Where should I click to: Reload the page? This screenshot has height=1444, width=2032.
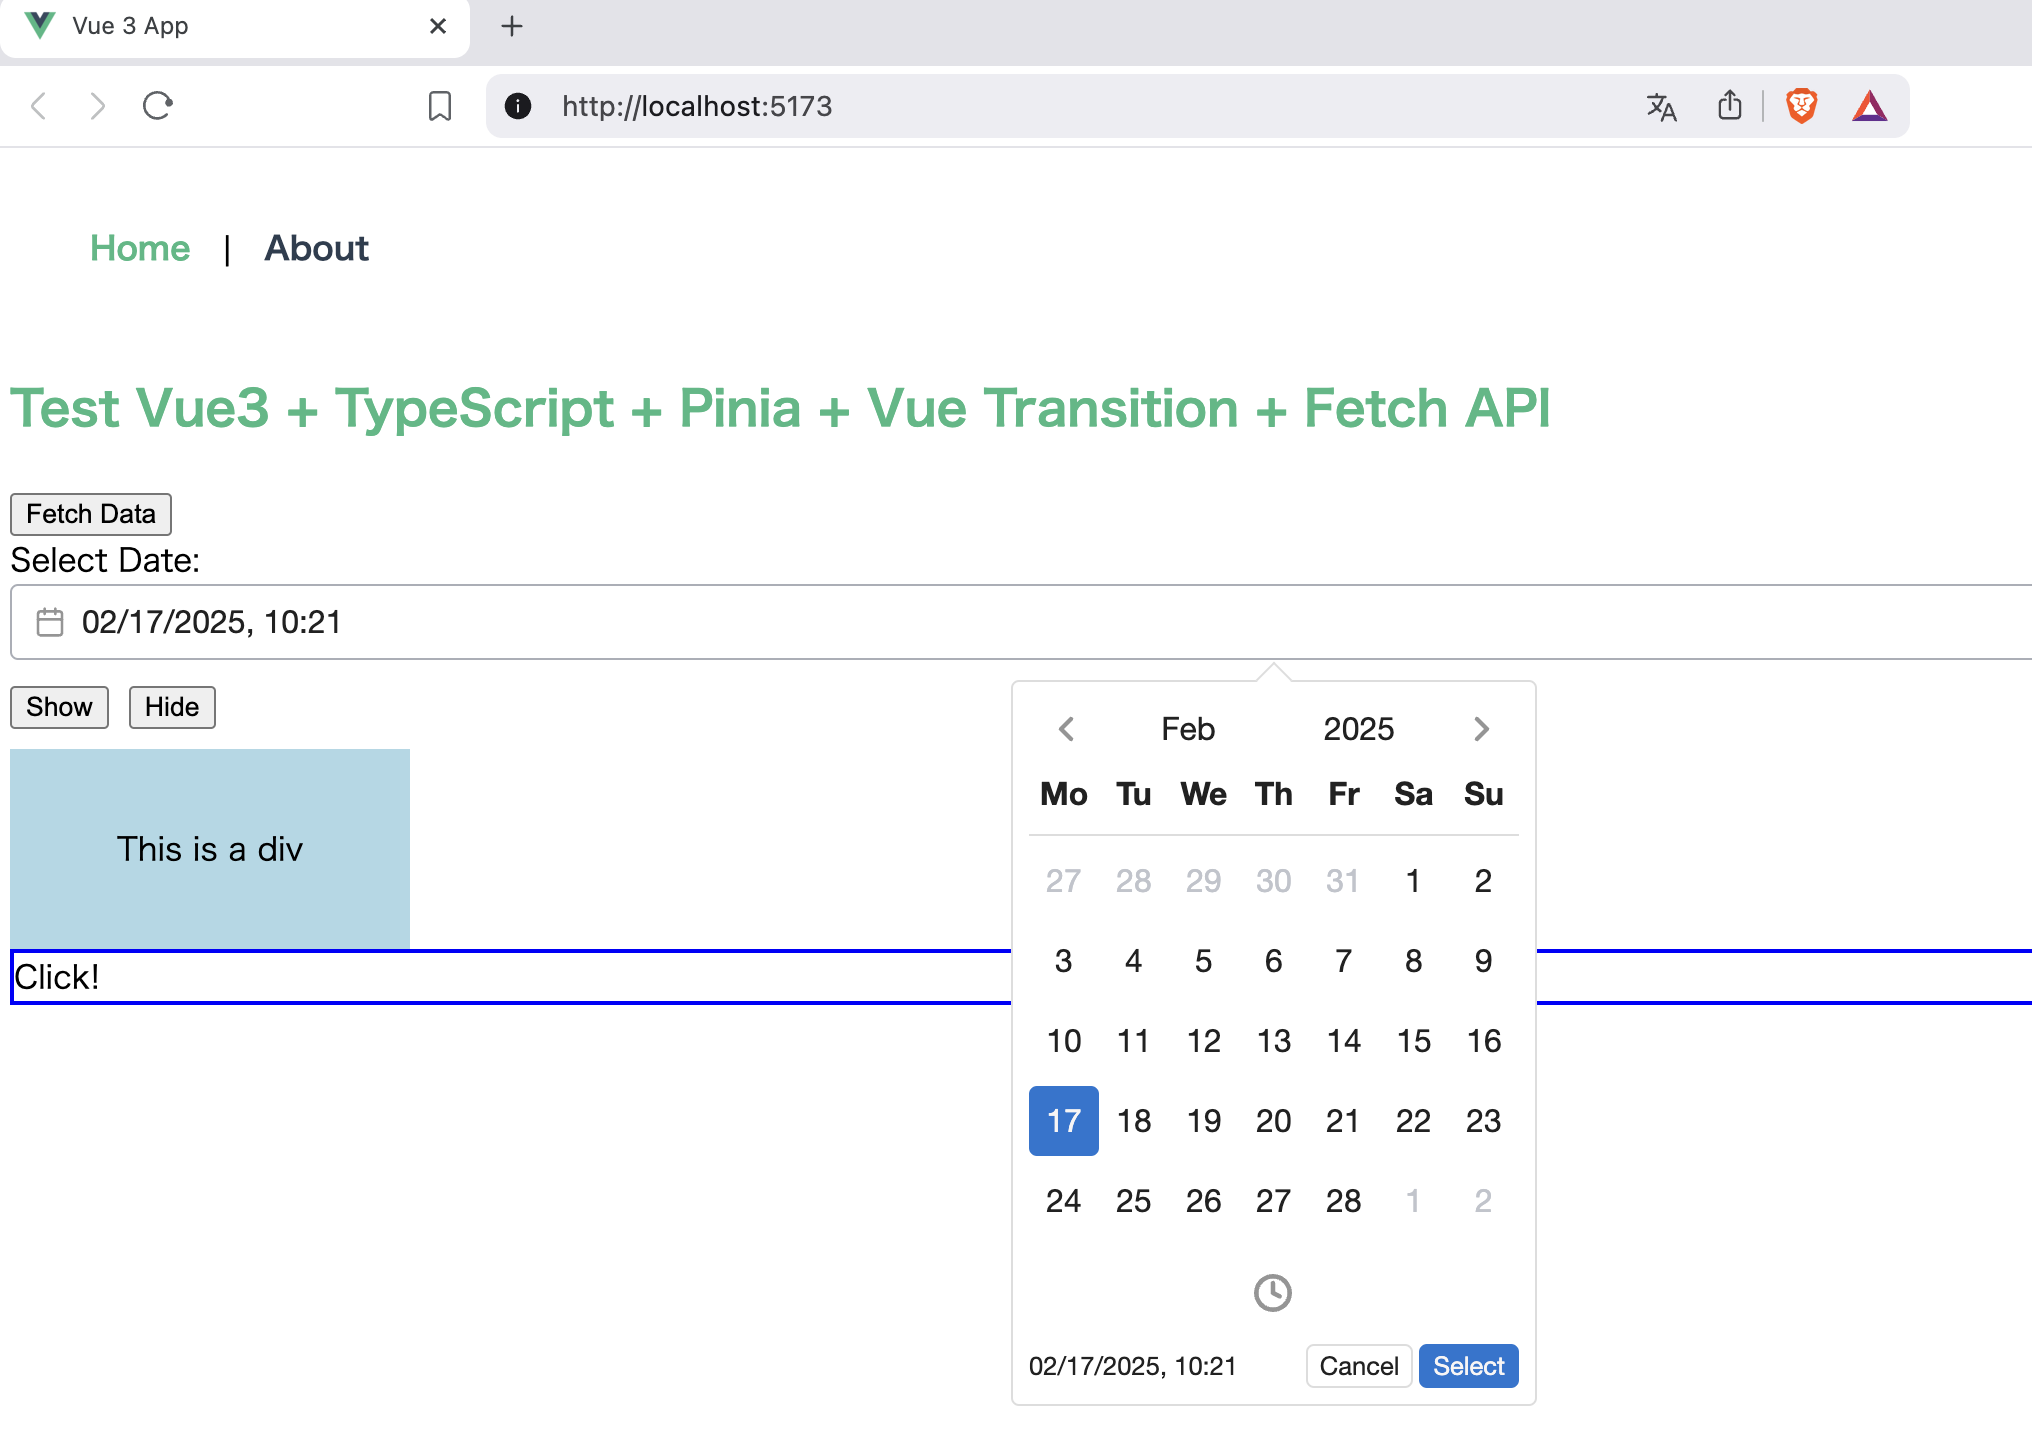(x=158, y=106)
